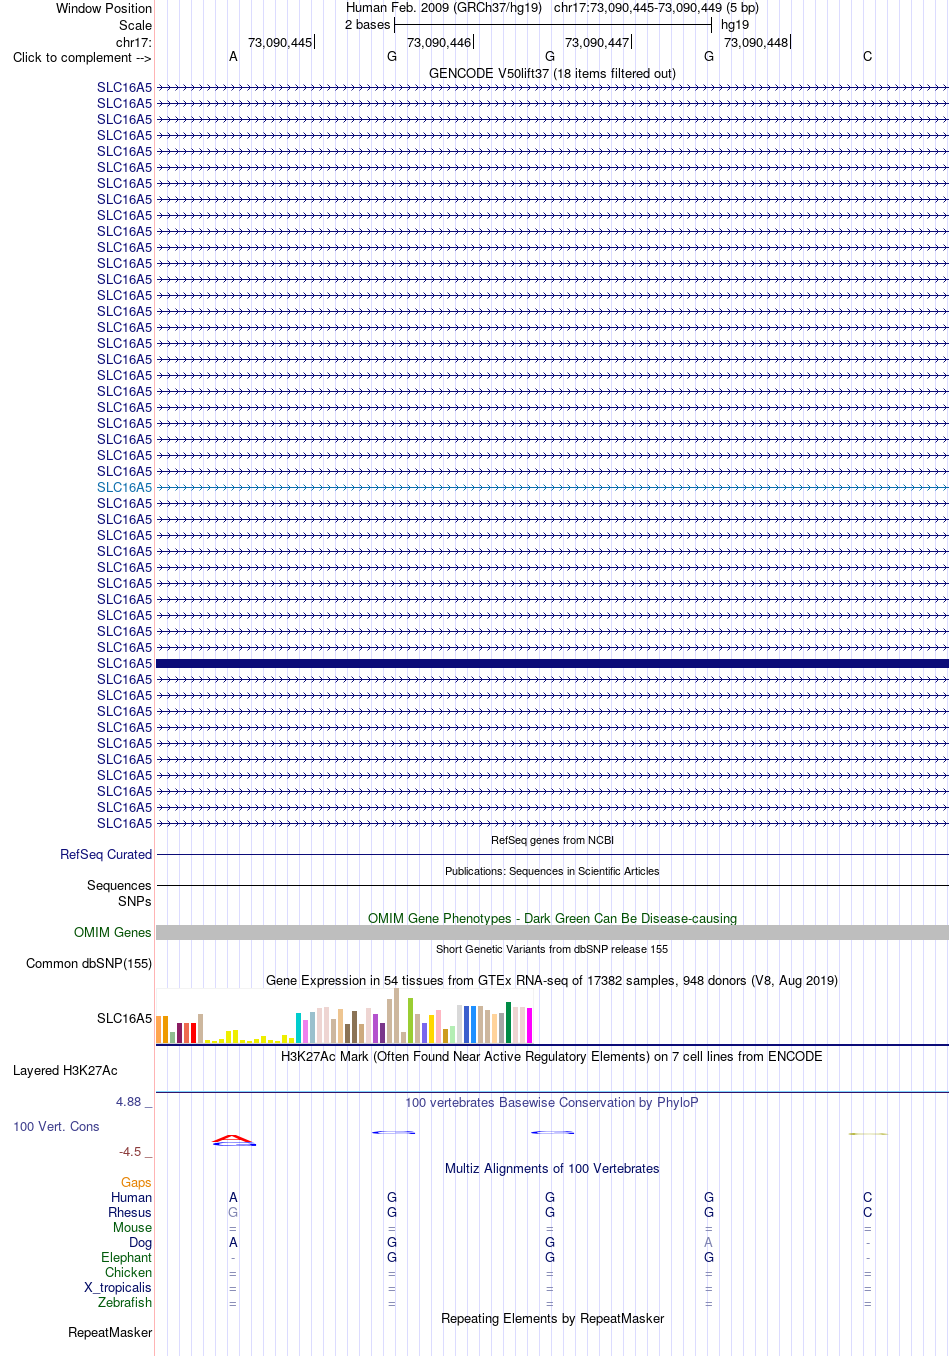The width and height of the screenshot is (950, 1356).
Task: Click the 'Sequences' track label
Action: click(119, 885)
